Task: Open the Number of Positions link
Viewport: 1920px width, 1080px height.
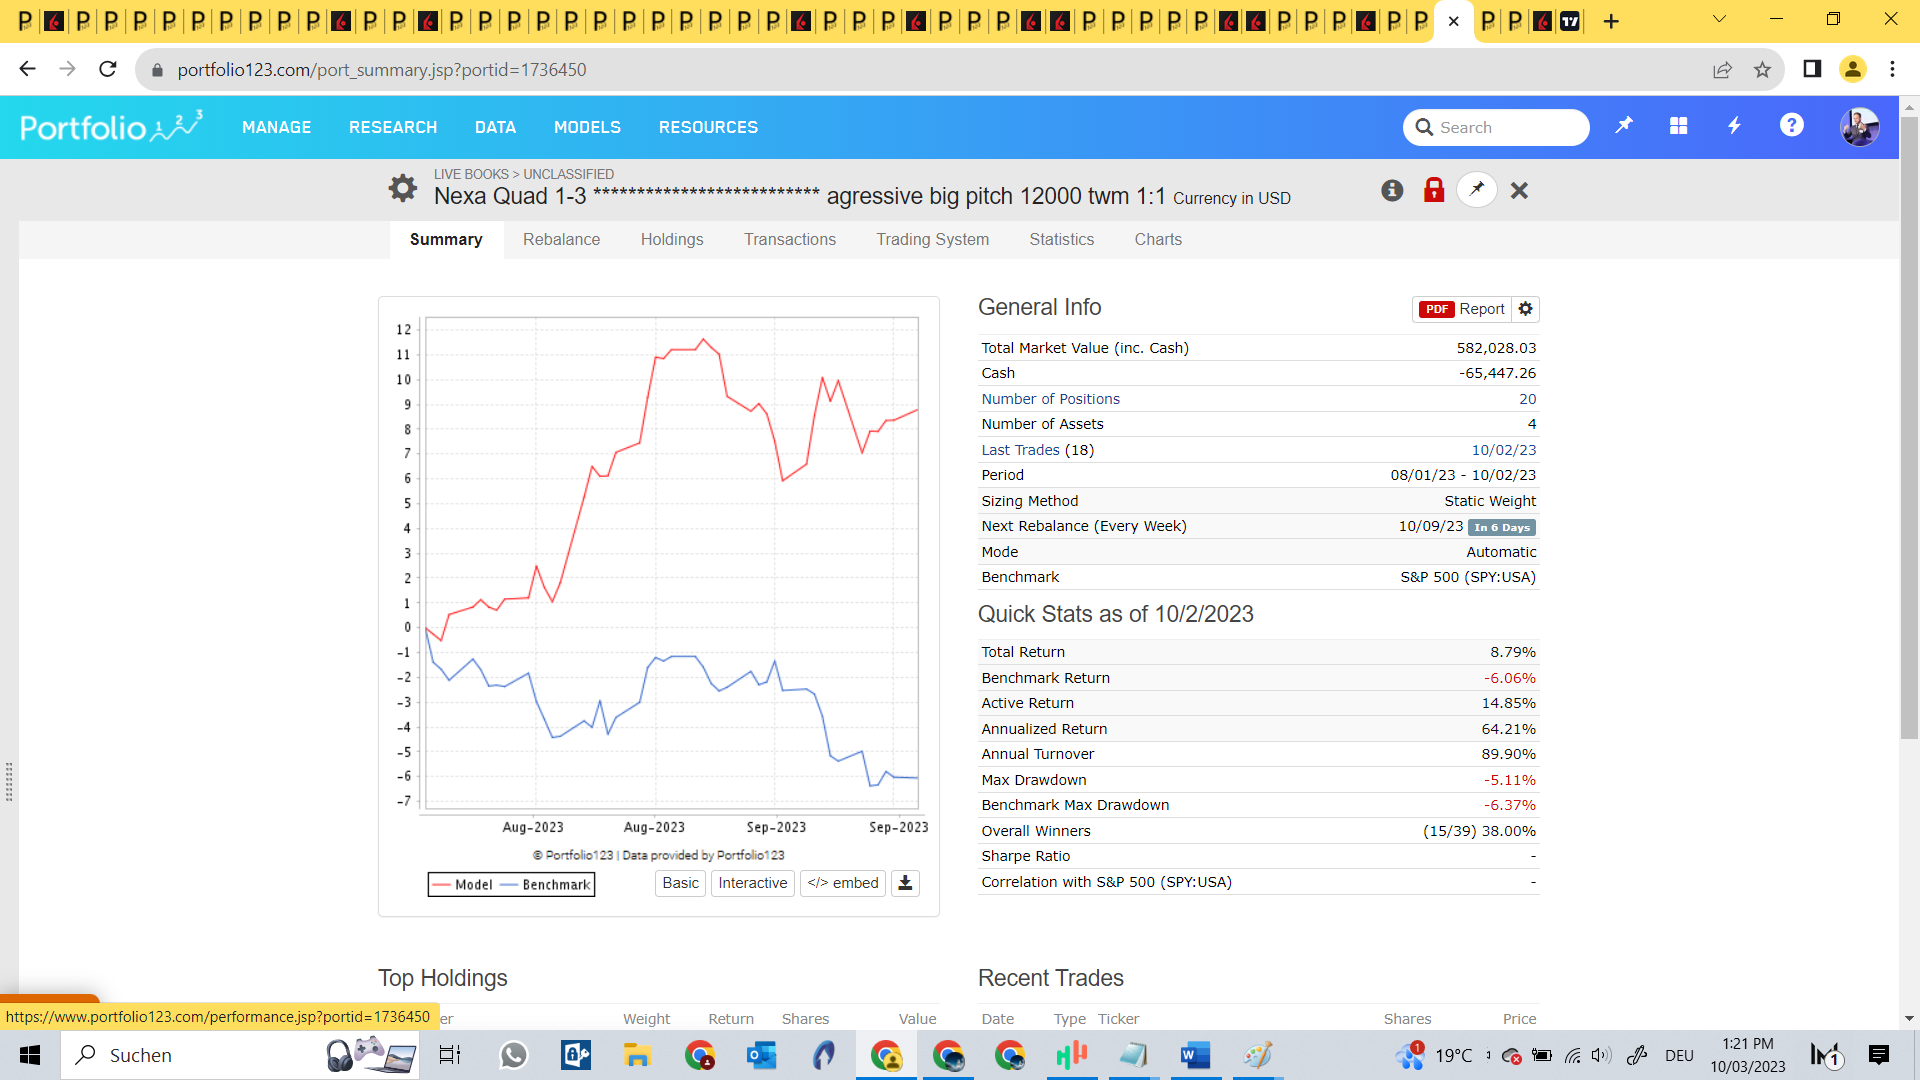Action: click(1050, 399)
